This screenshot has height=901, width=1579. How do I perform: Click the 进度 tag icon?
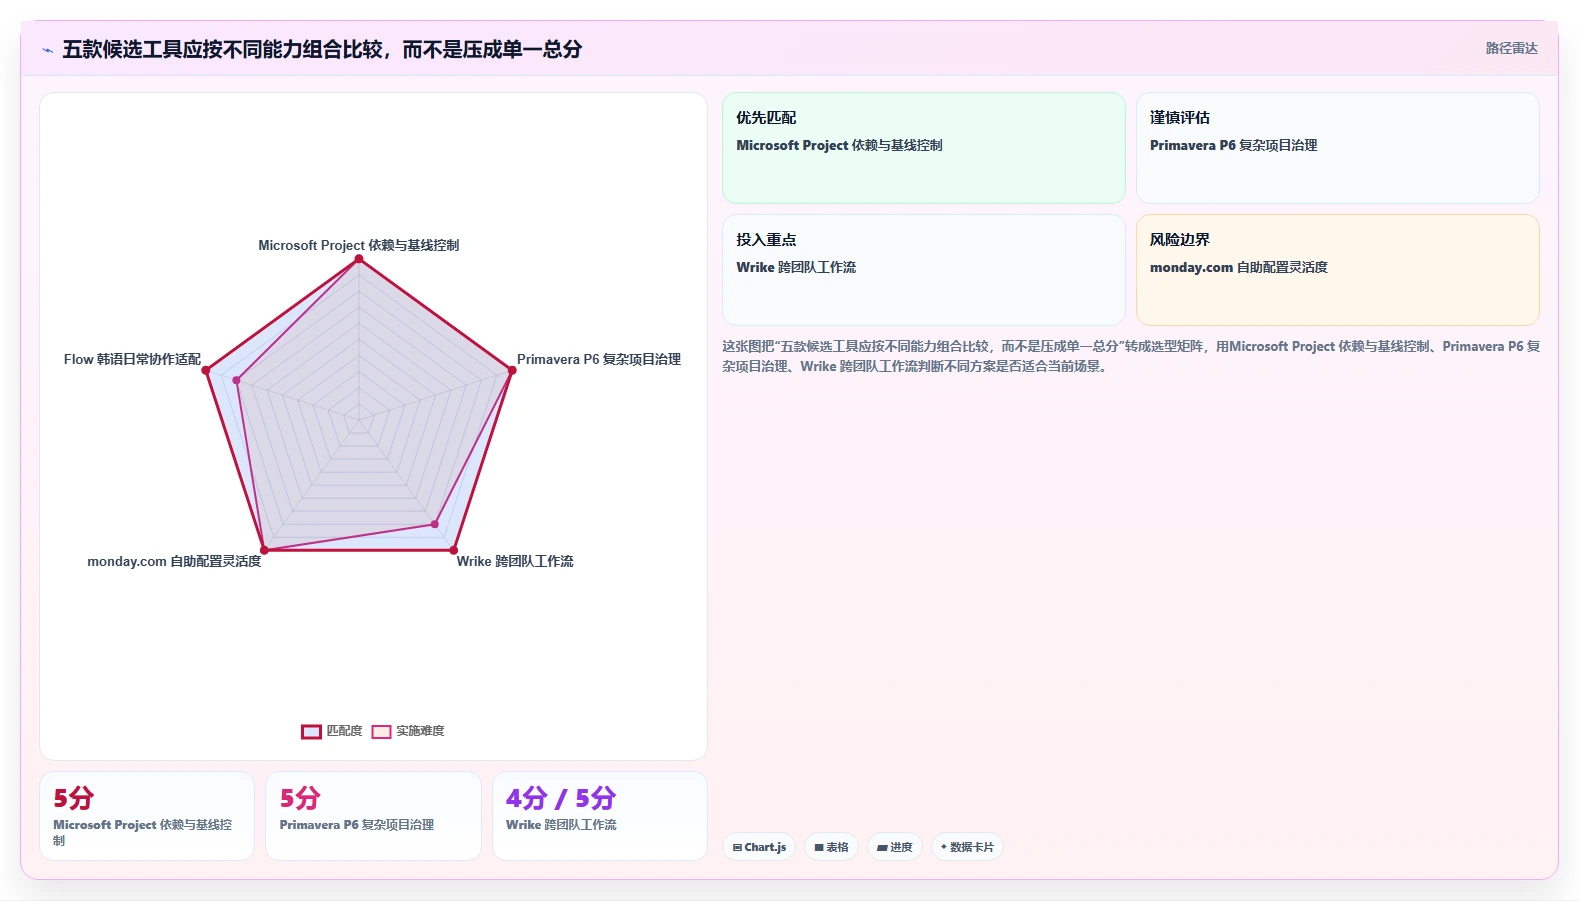click(882, 847)
